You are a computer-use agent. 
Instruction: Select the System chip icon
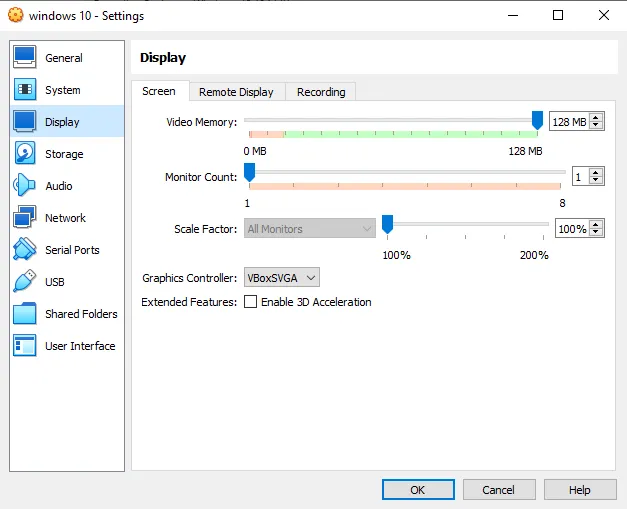24,89
